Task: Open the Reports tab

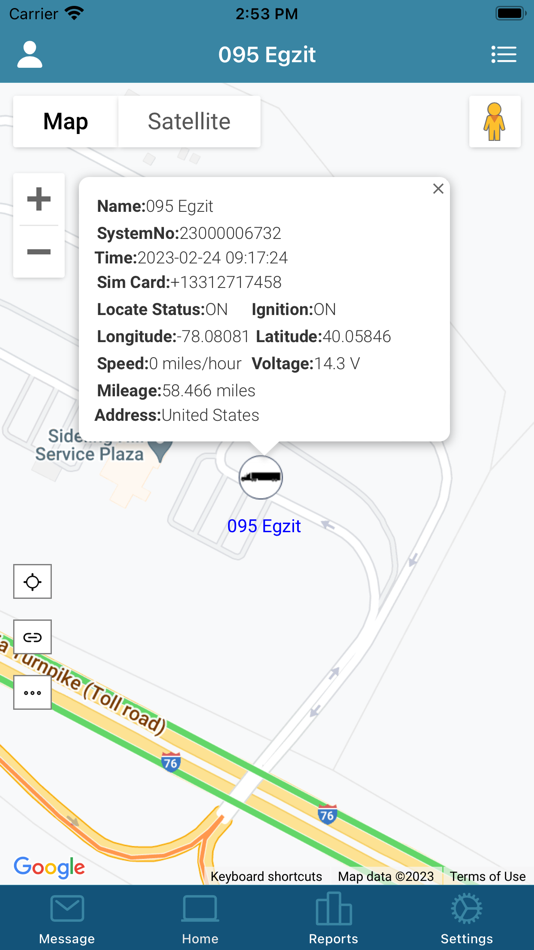Action: click(333, 919)
